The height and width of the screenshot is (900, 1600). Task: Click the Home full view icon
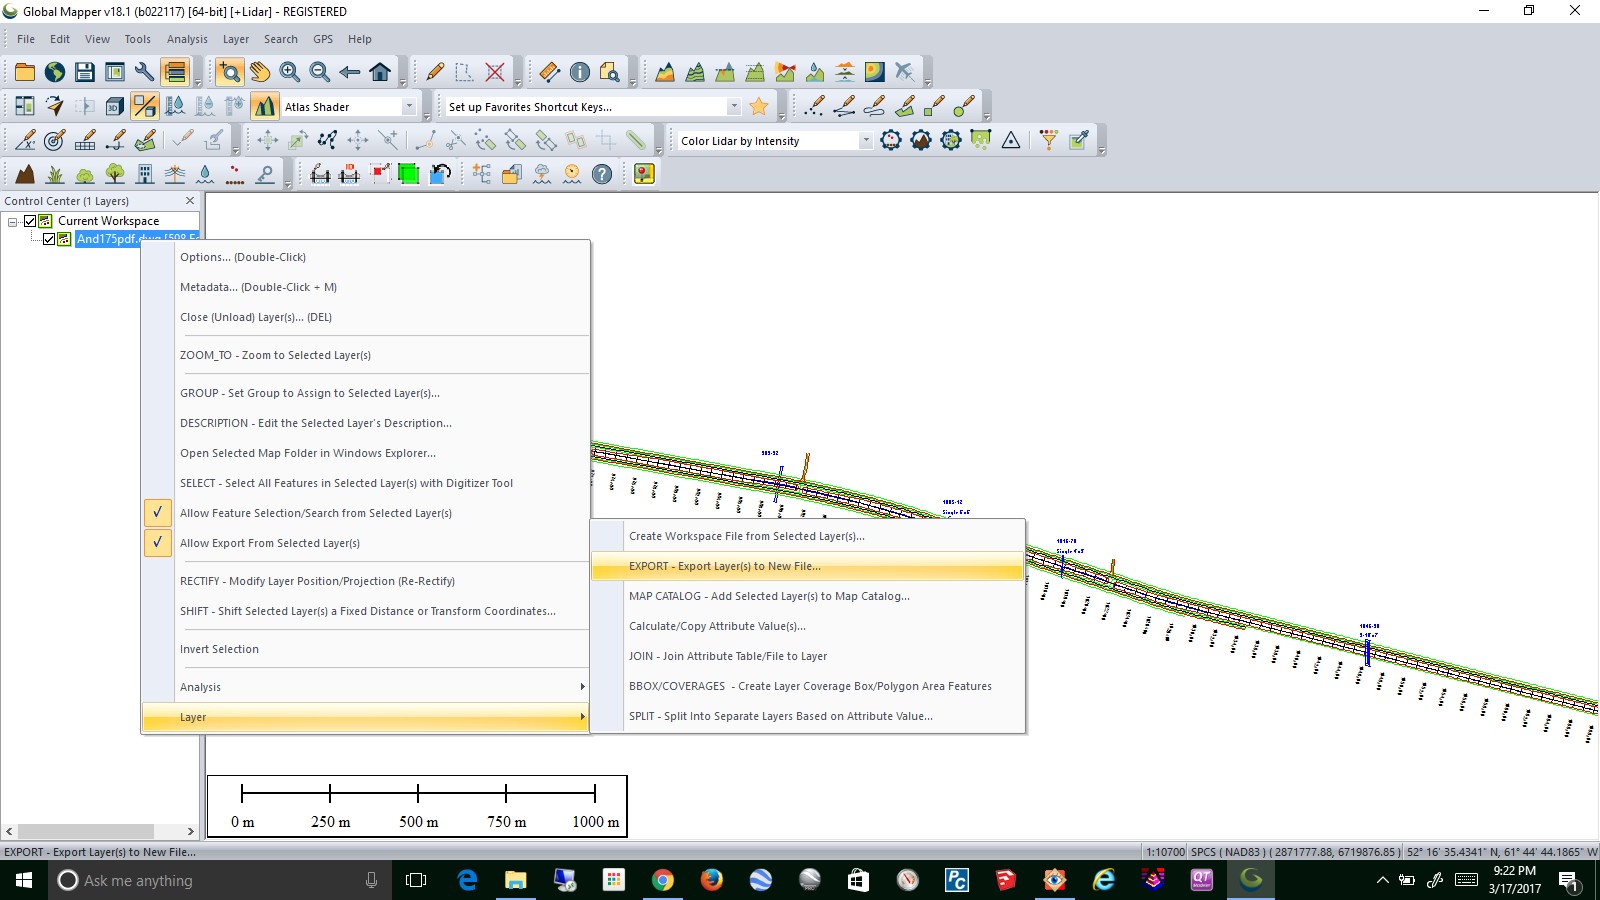[x=380, y=72]
